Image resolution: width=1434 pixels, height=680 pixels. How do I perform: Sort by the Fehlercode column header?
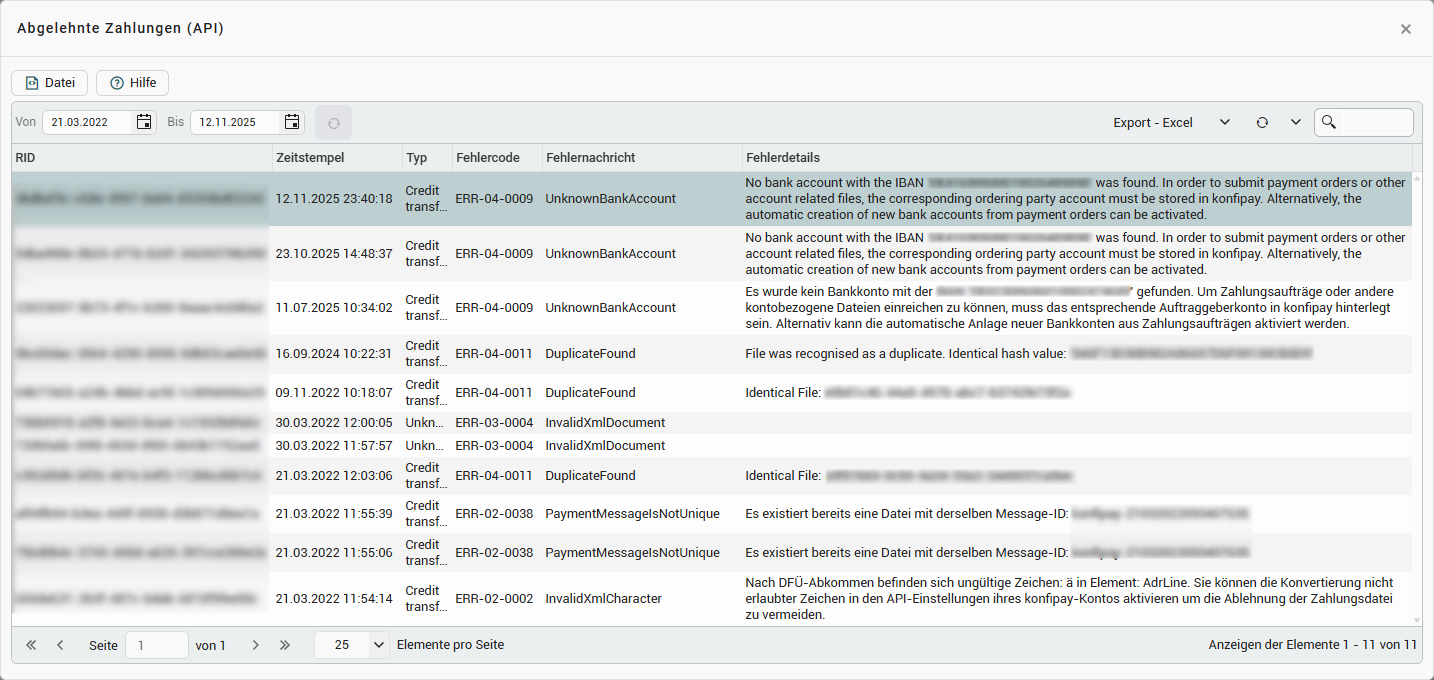pyautogui.click(x=497, y=158)
